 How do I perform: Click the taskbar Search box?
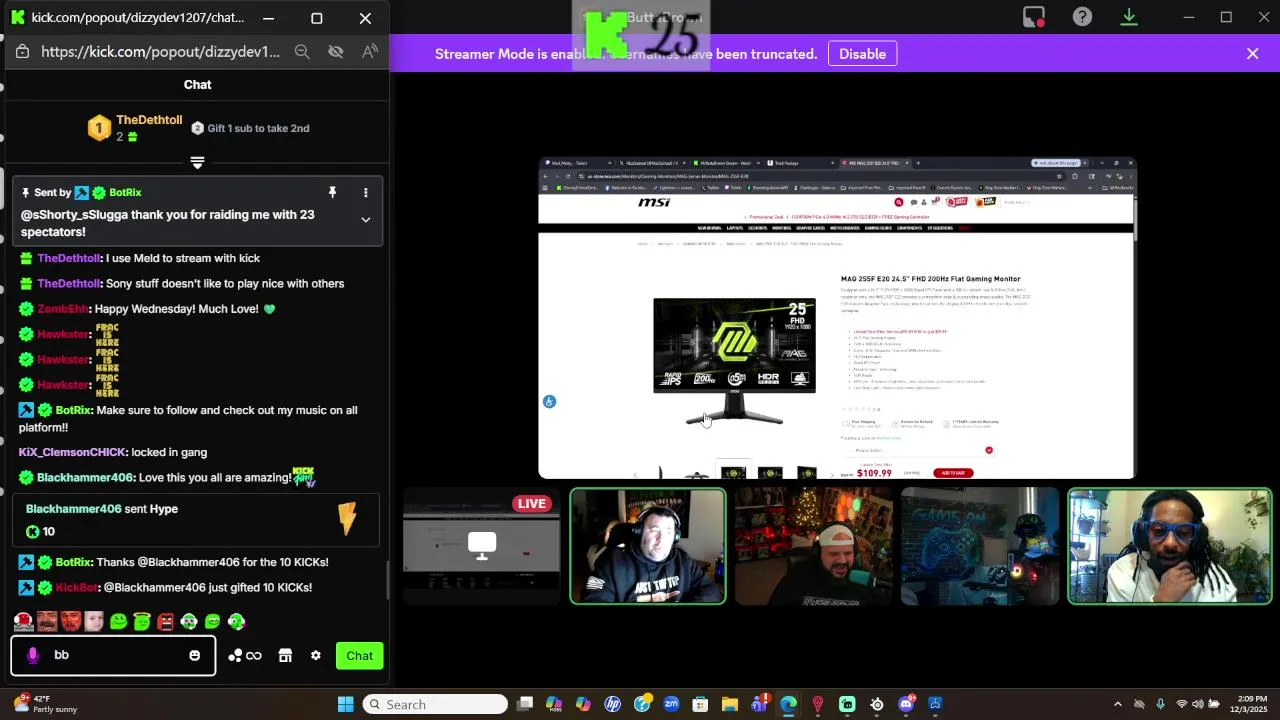pos(435,704)
